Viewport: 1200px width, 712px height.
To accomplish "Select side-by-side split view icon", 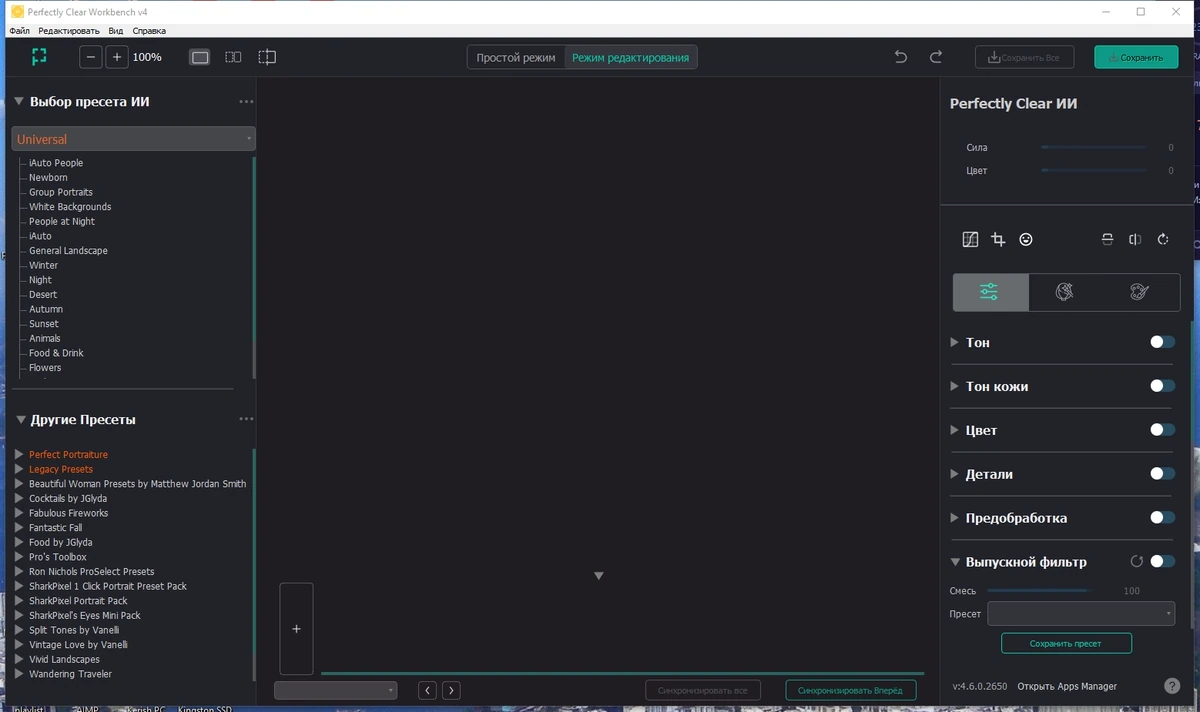I will click(x=233, y=57).
